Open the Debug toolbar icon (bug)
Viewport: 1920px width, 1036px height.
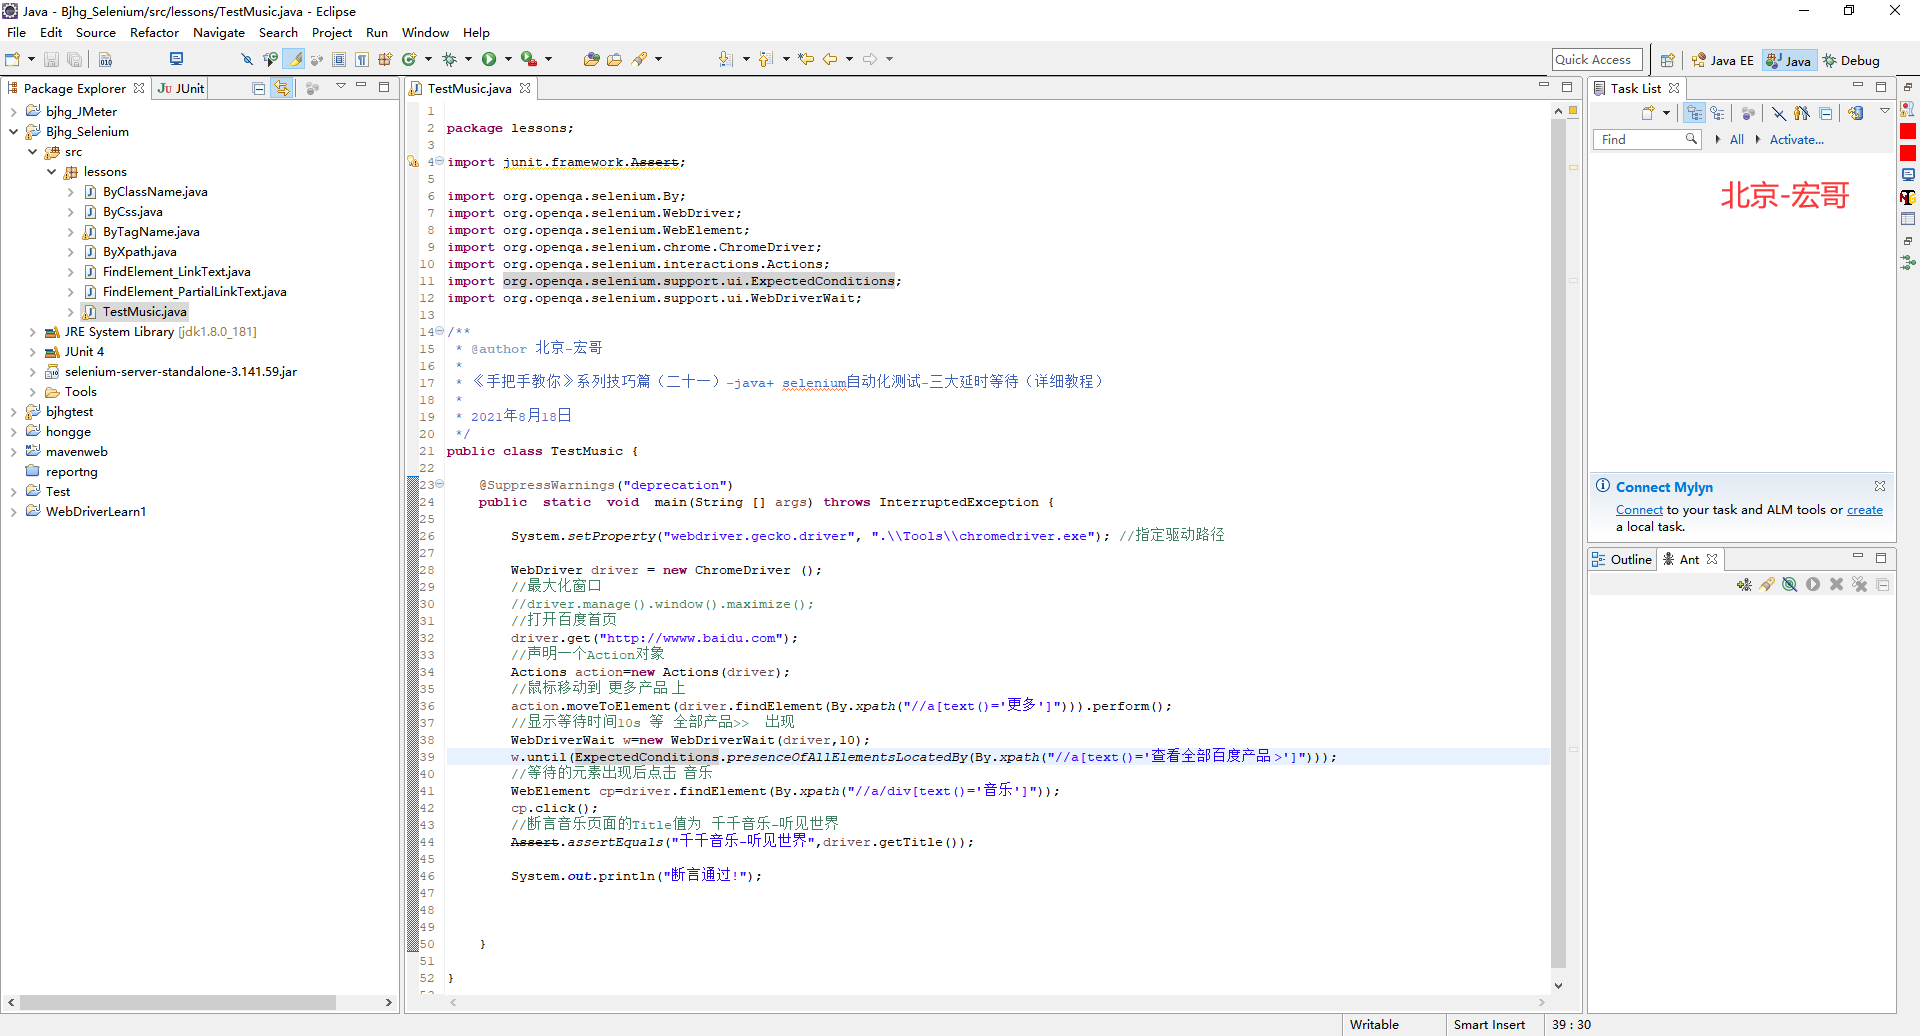450,59
